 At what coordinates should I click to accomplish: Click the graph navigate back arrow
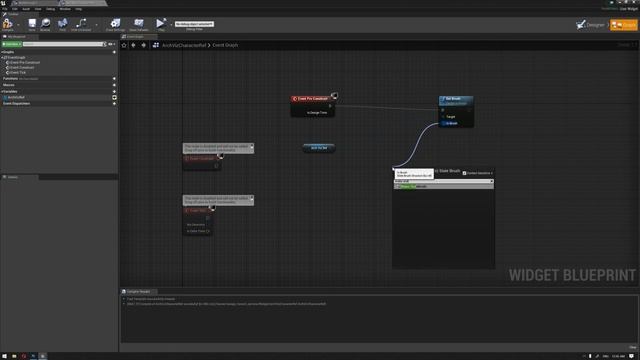pyautogui.click(x=133, y=45)
